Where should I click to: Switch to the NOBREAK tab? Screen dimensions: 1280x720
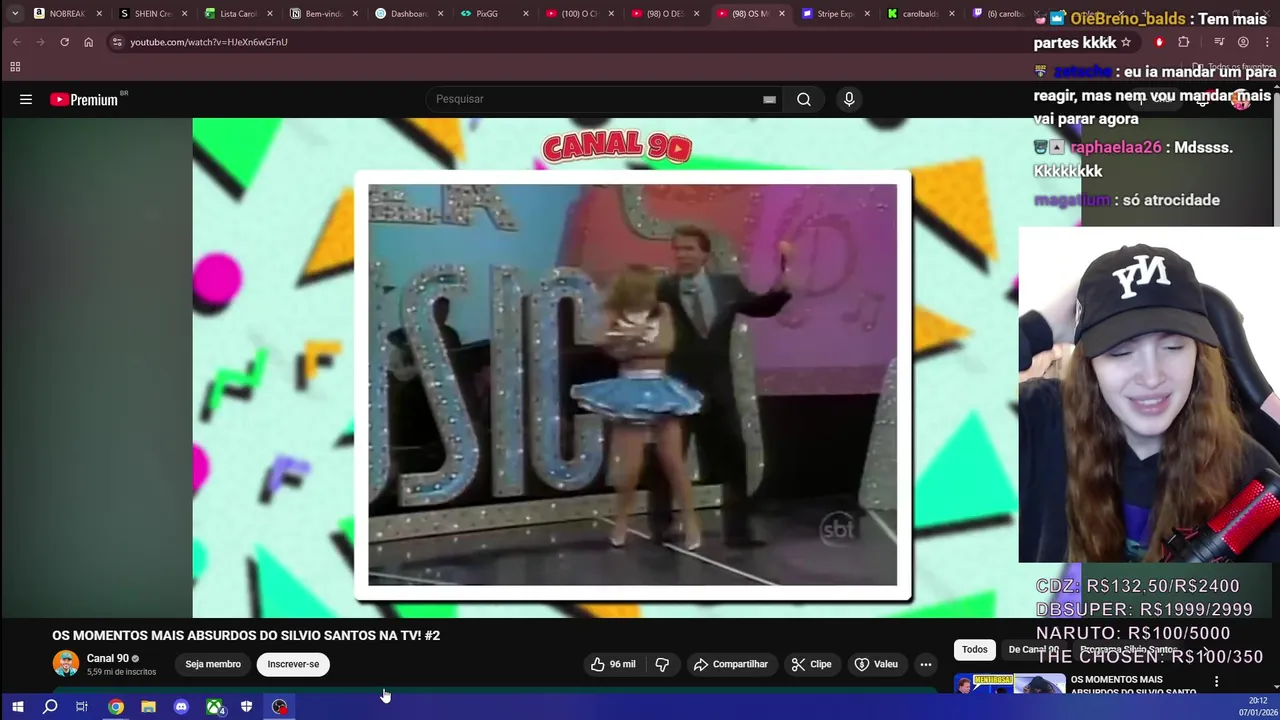pyautogui.click(x=67, y=14)
